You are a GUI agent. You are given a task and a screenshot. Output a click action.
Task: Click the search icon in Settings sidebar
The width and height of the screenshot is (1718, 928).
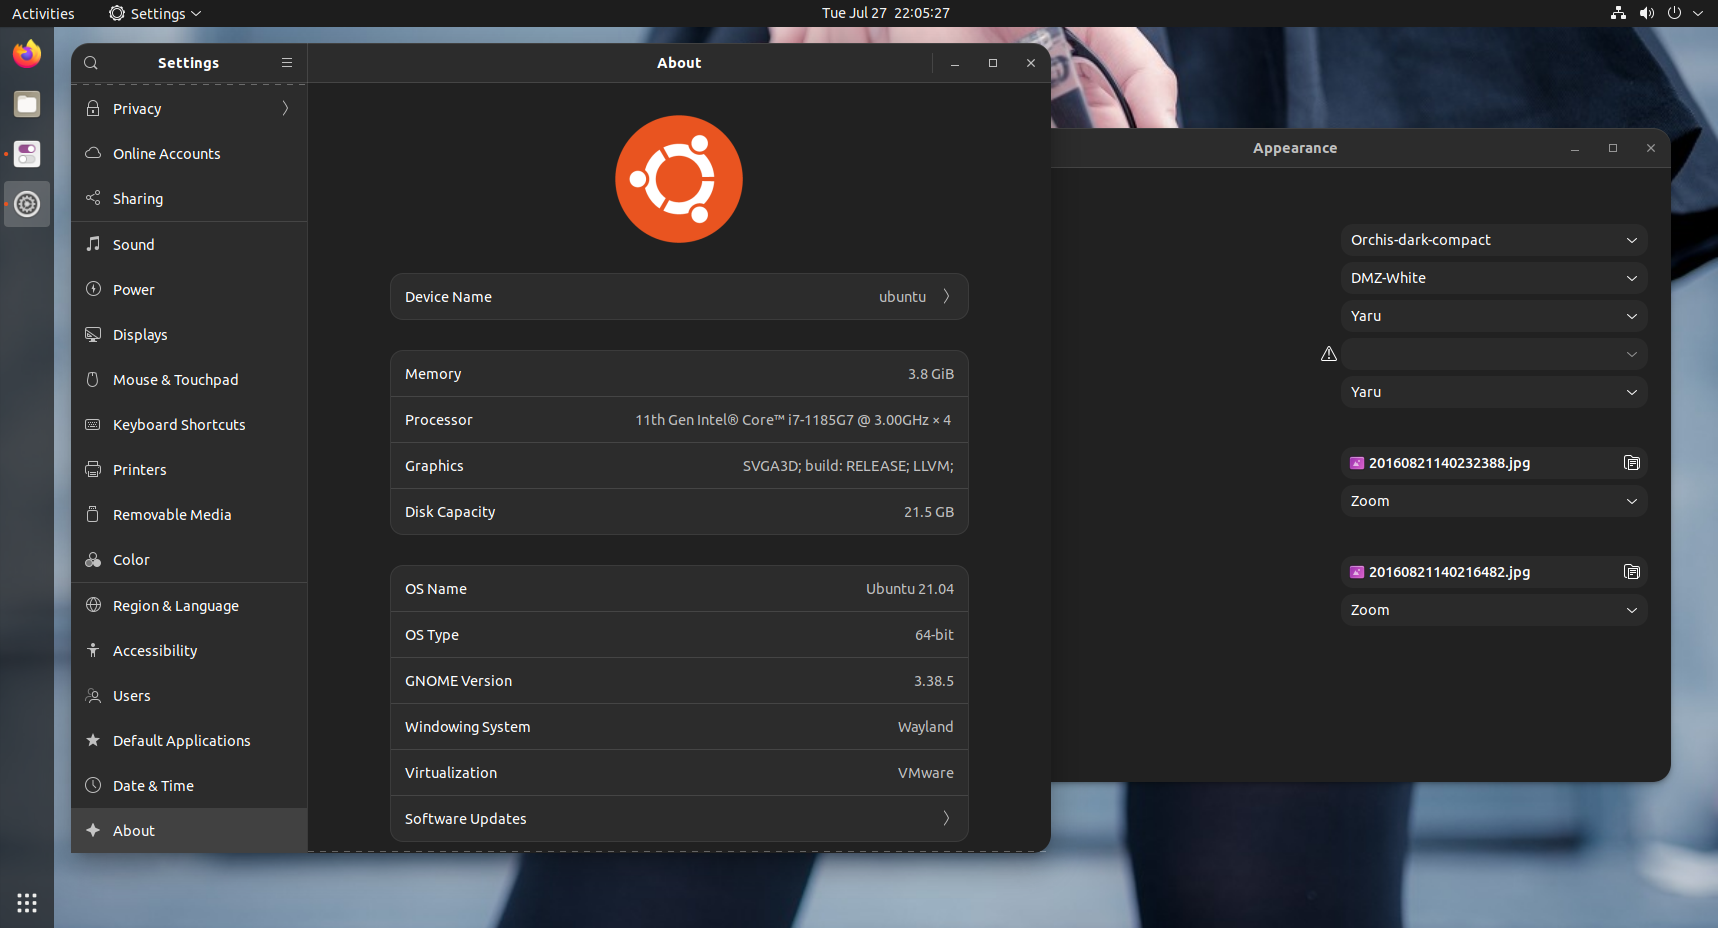[91, 62]
